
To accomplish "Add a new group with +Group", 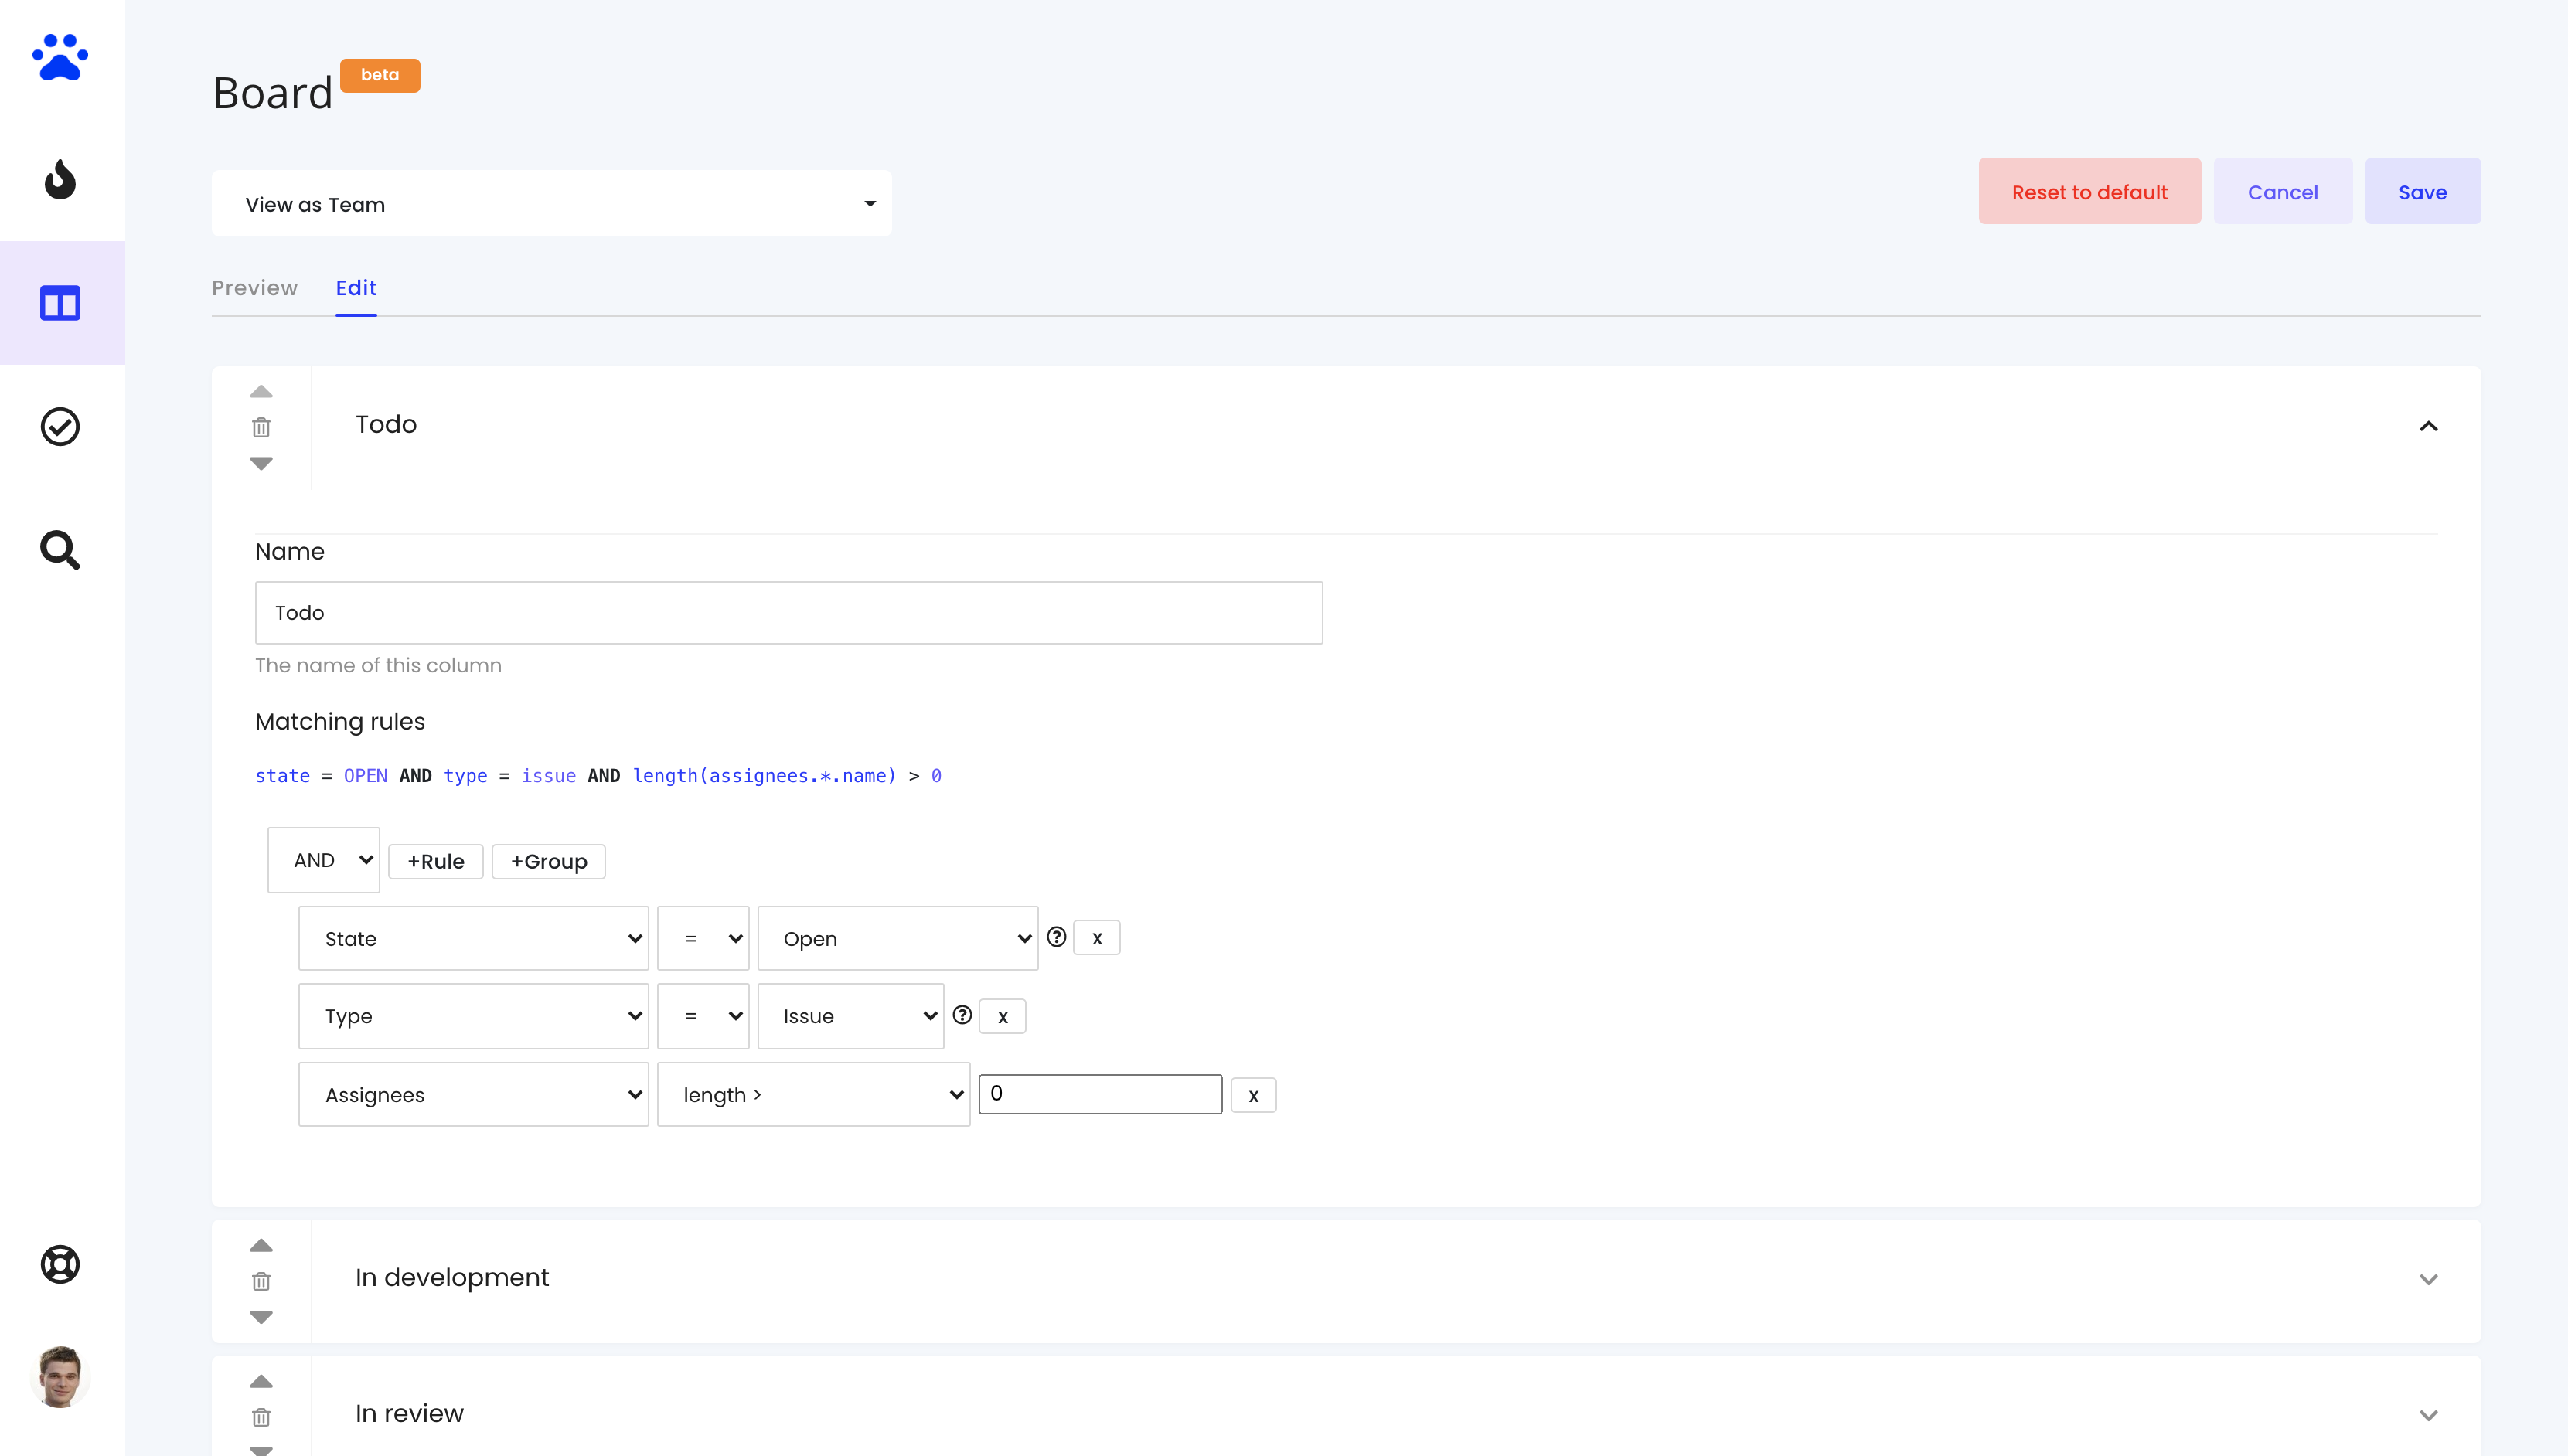I will point(549,862).
